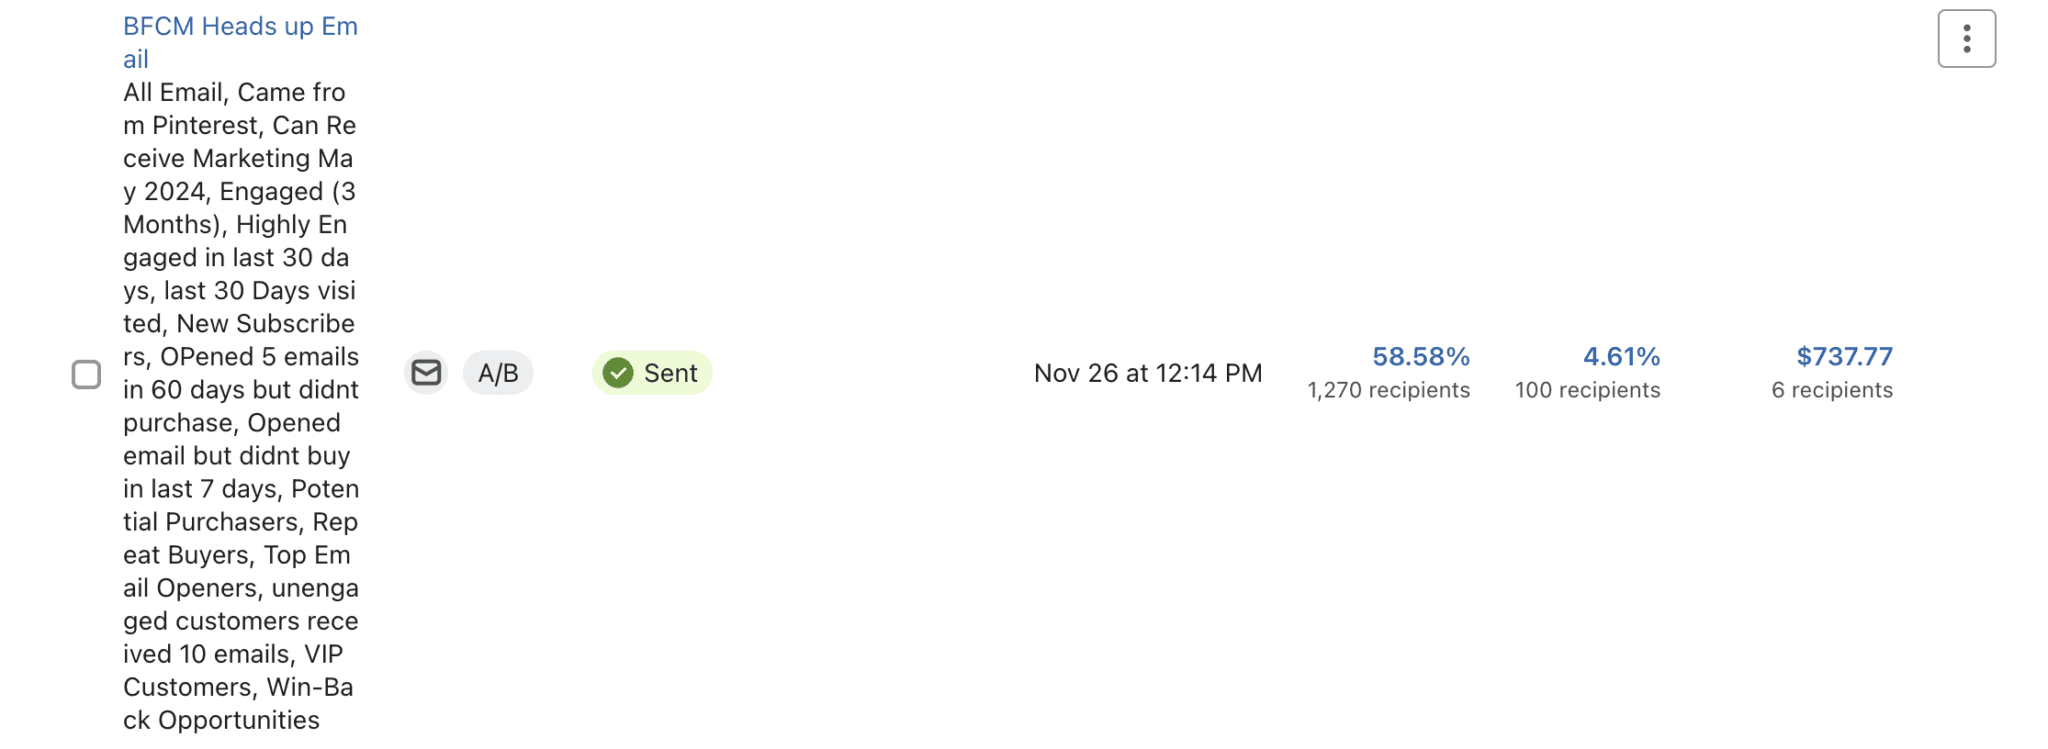Click the envelope icon beside the A/B label
The height and width of the screenshot is (749, 2048).
426,372
